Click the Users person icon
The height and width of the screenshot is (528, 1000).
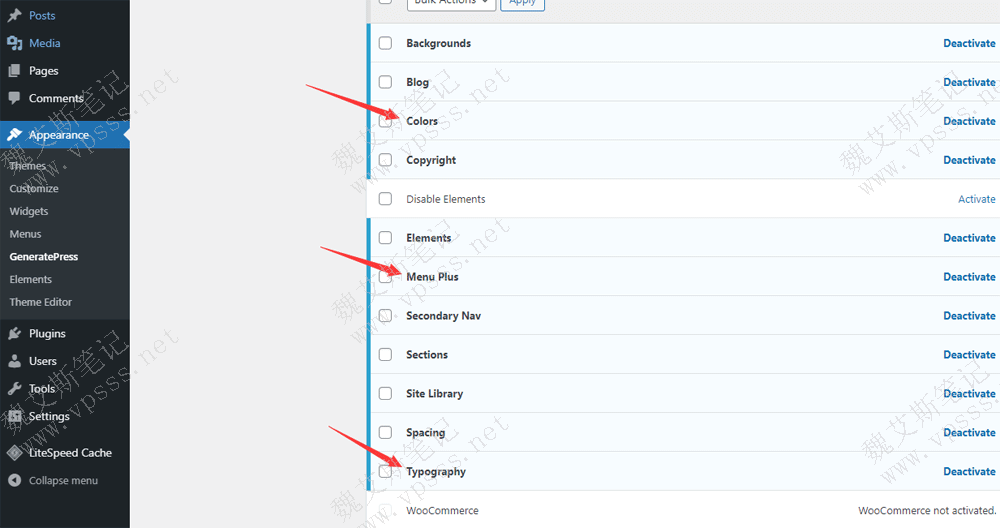(x=14, y=361)
